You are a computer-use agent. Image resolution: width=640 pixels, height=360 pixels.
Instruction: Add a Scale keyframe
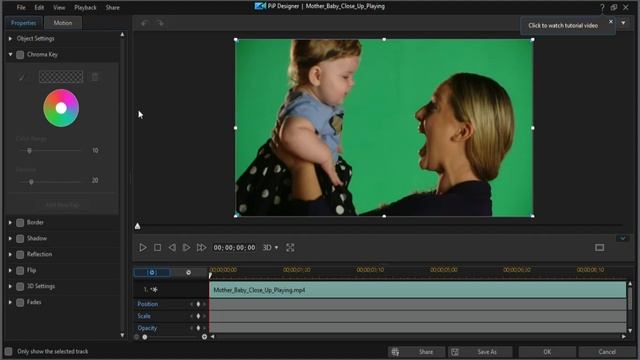[x=198, y=316]
